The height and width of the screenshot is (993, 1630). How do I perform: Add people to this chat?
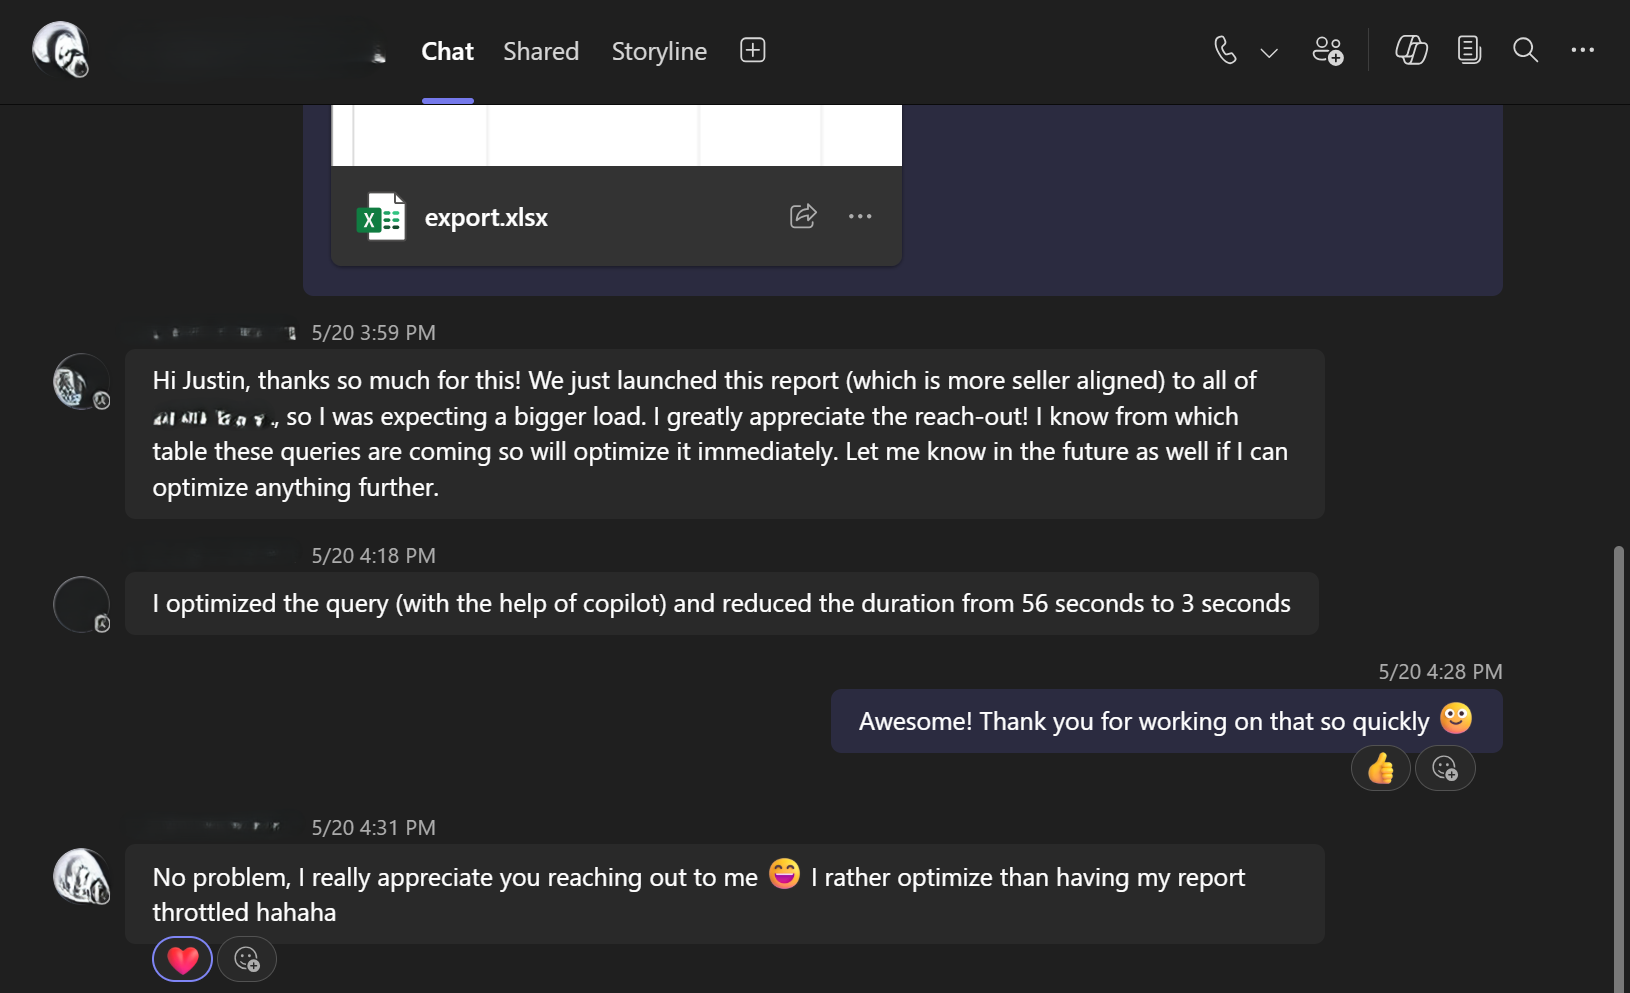point(1328,50)
